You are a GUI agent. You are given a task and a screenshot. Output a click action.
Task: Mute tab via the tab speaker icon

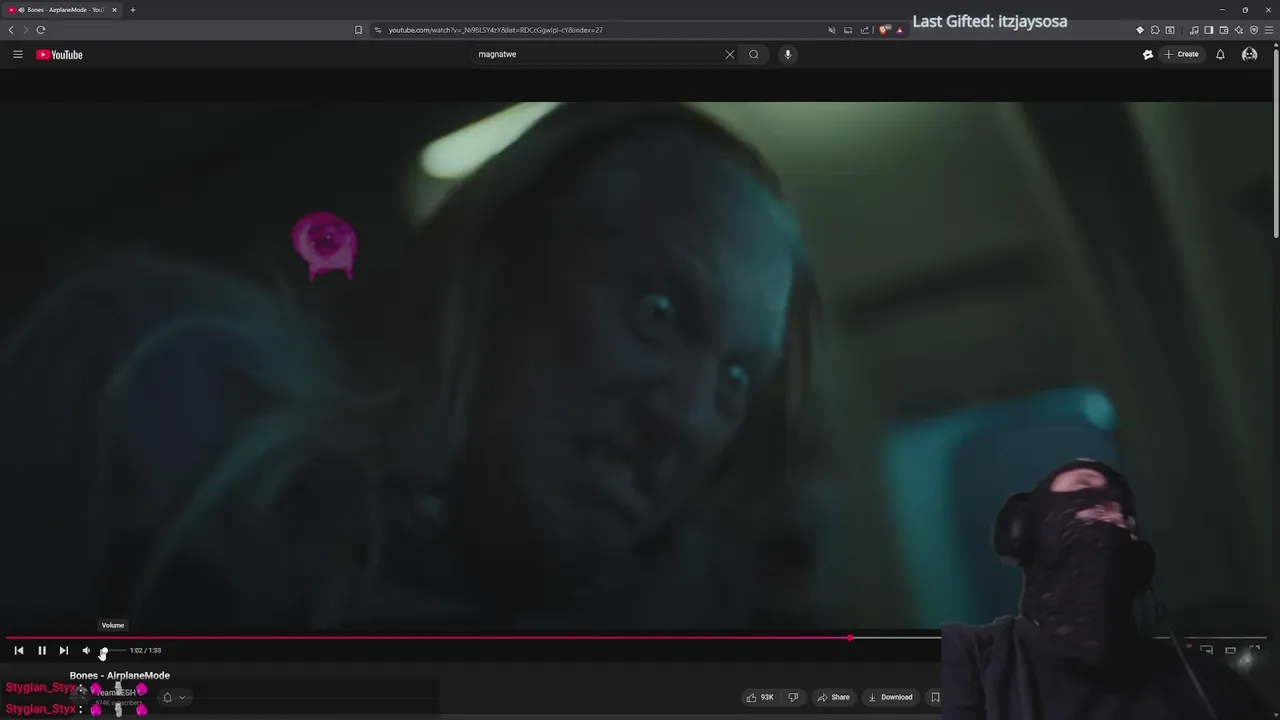[x=21, y=10]
